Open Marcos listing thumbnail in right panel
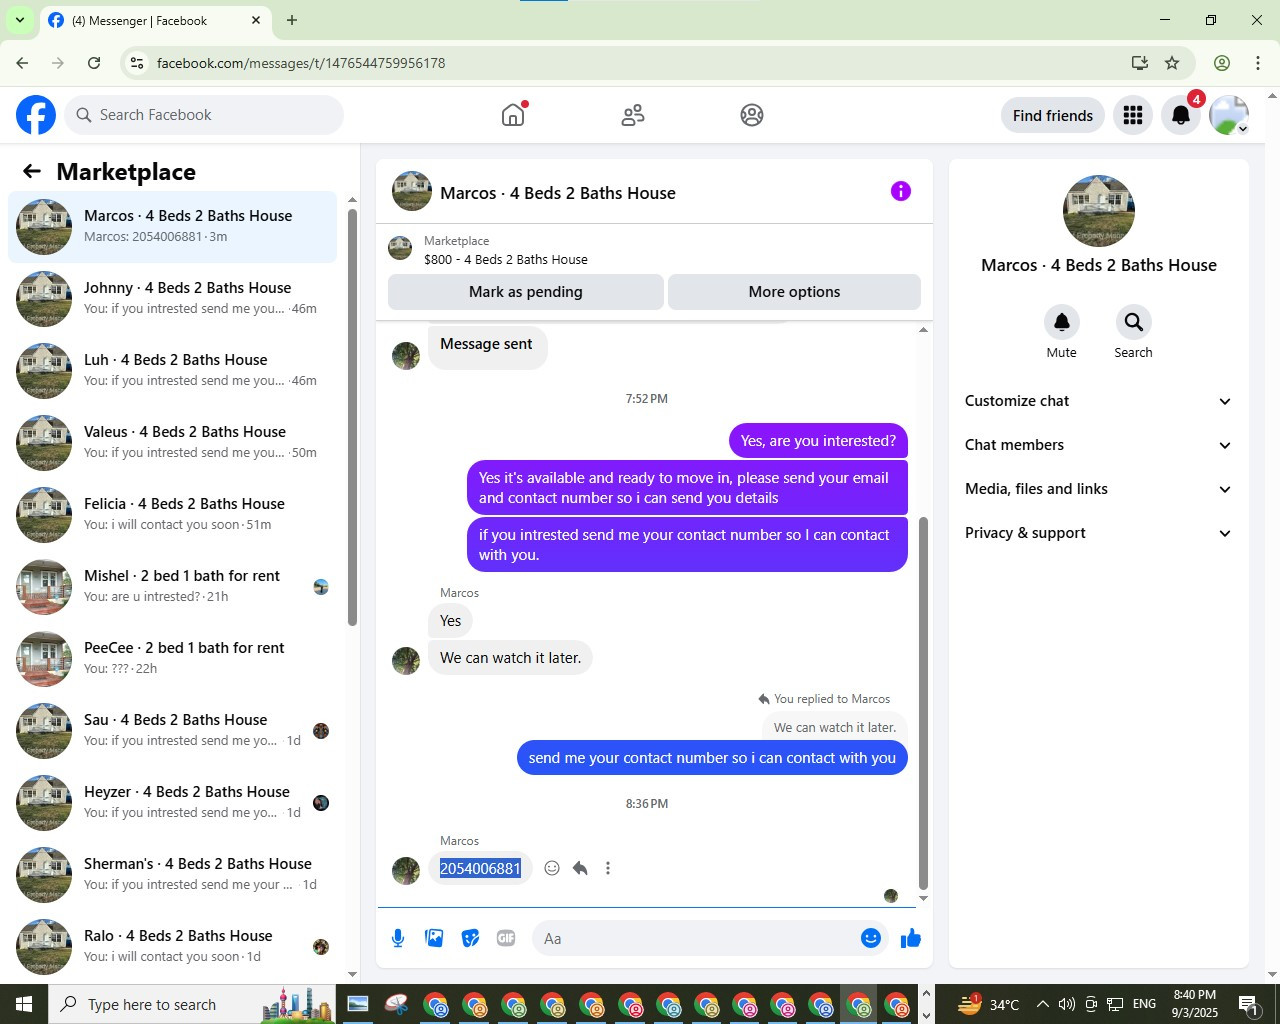1280x1024 pixels. [1098, 211]
